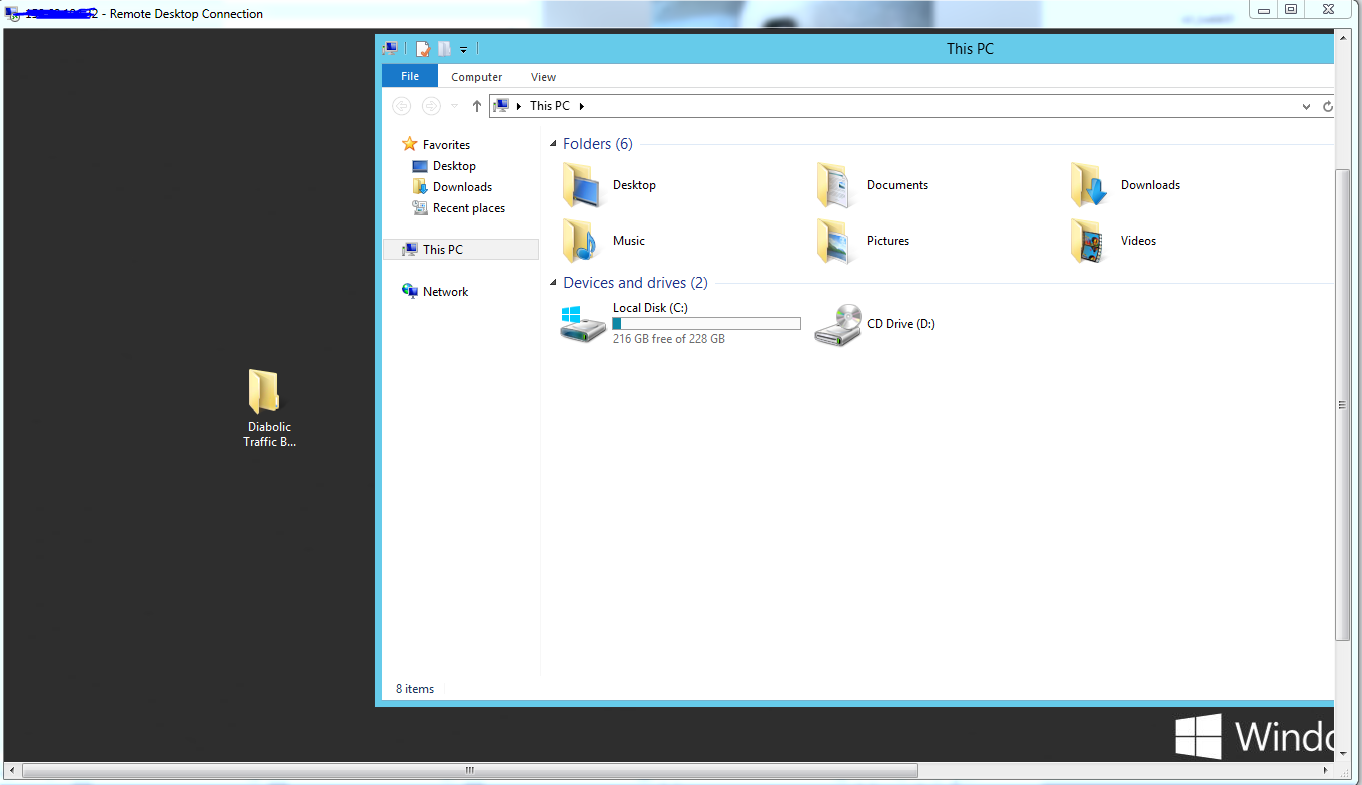Viewport: 1362px width, 785px height.
Task: Open the Music folder icon
Action: tap(581, 241)
